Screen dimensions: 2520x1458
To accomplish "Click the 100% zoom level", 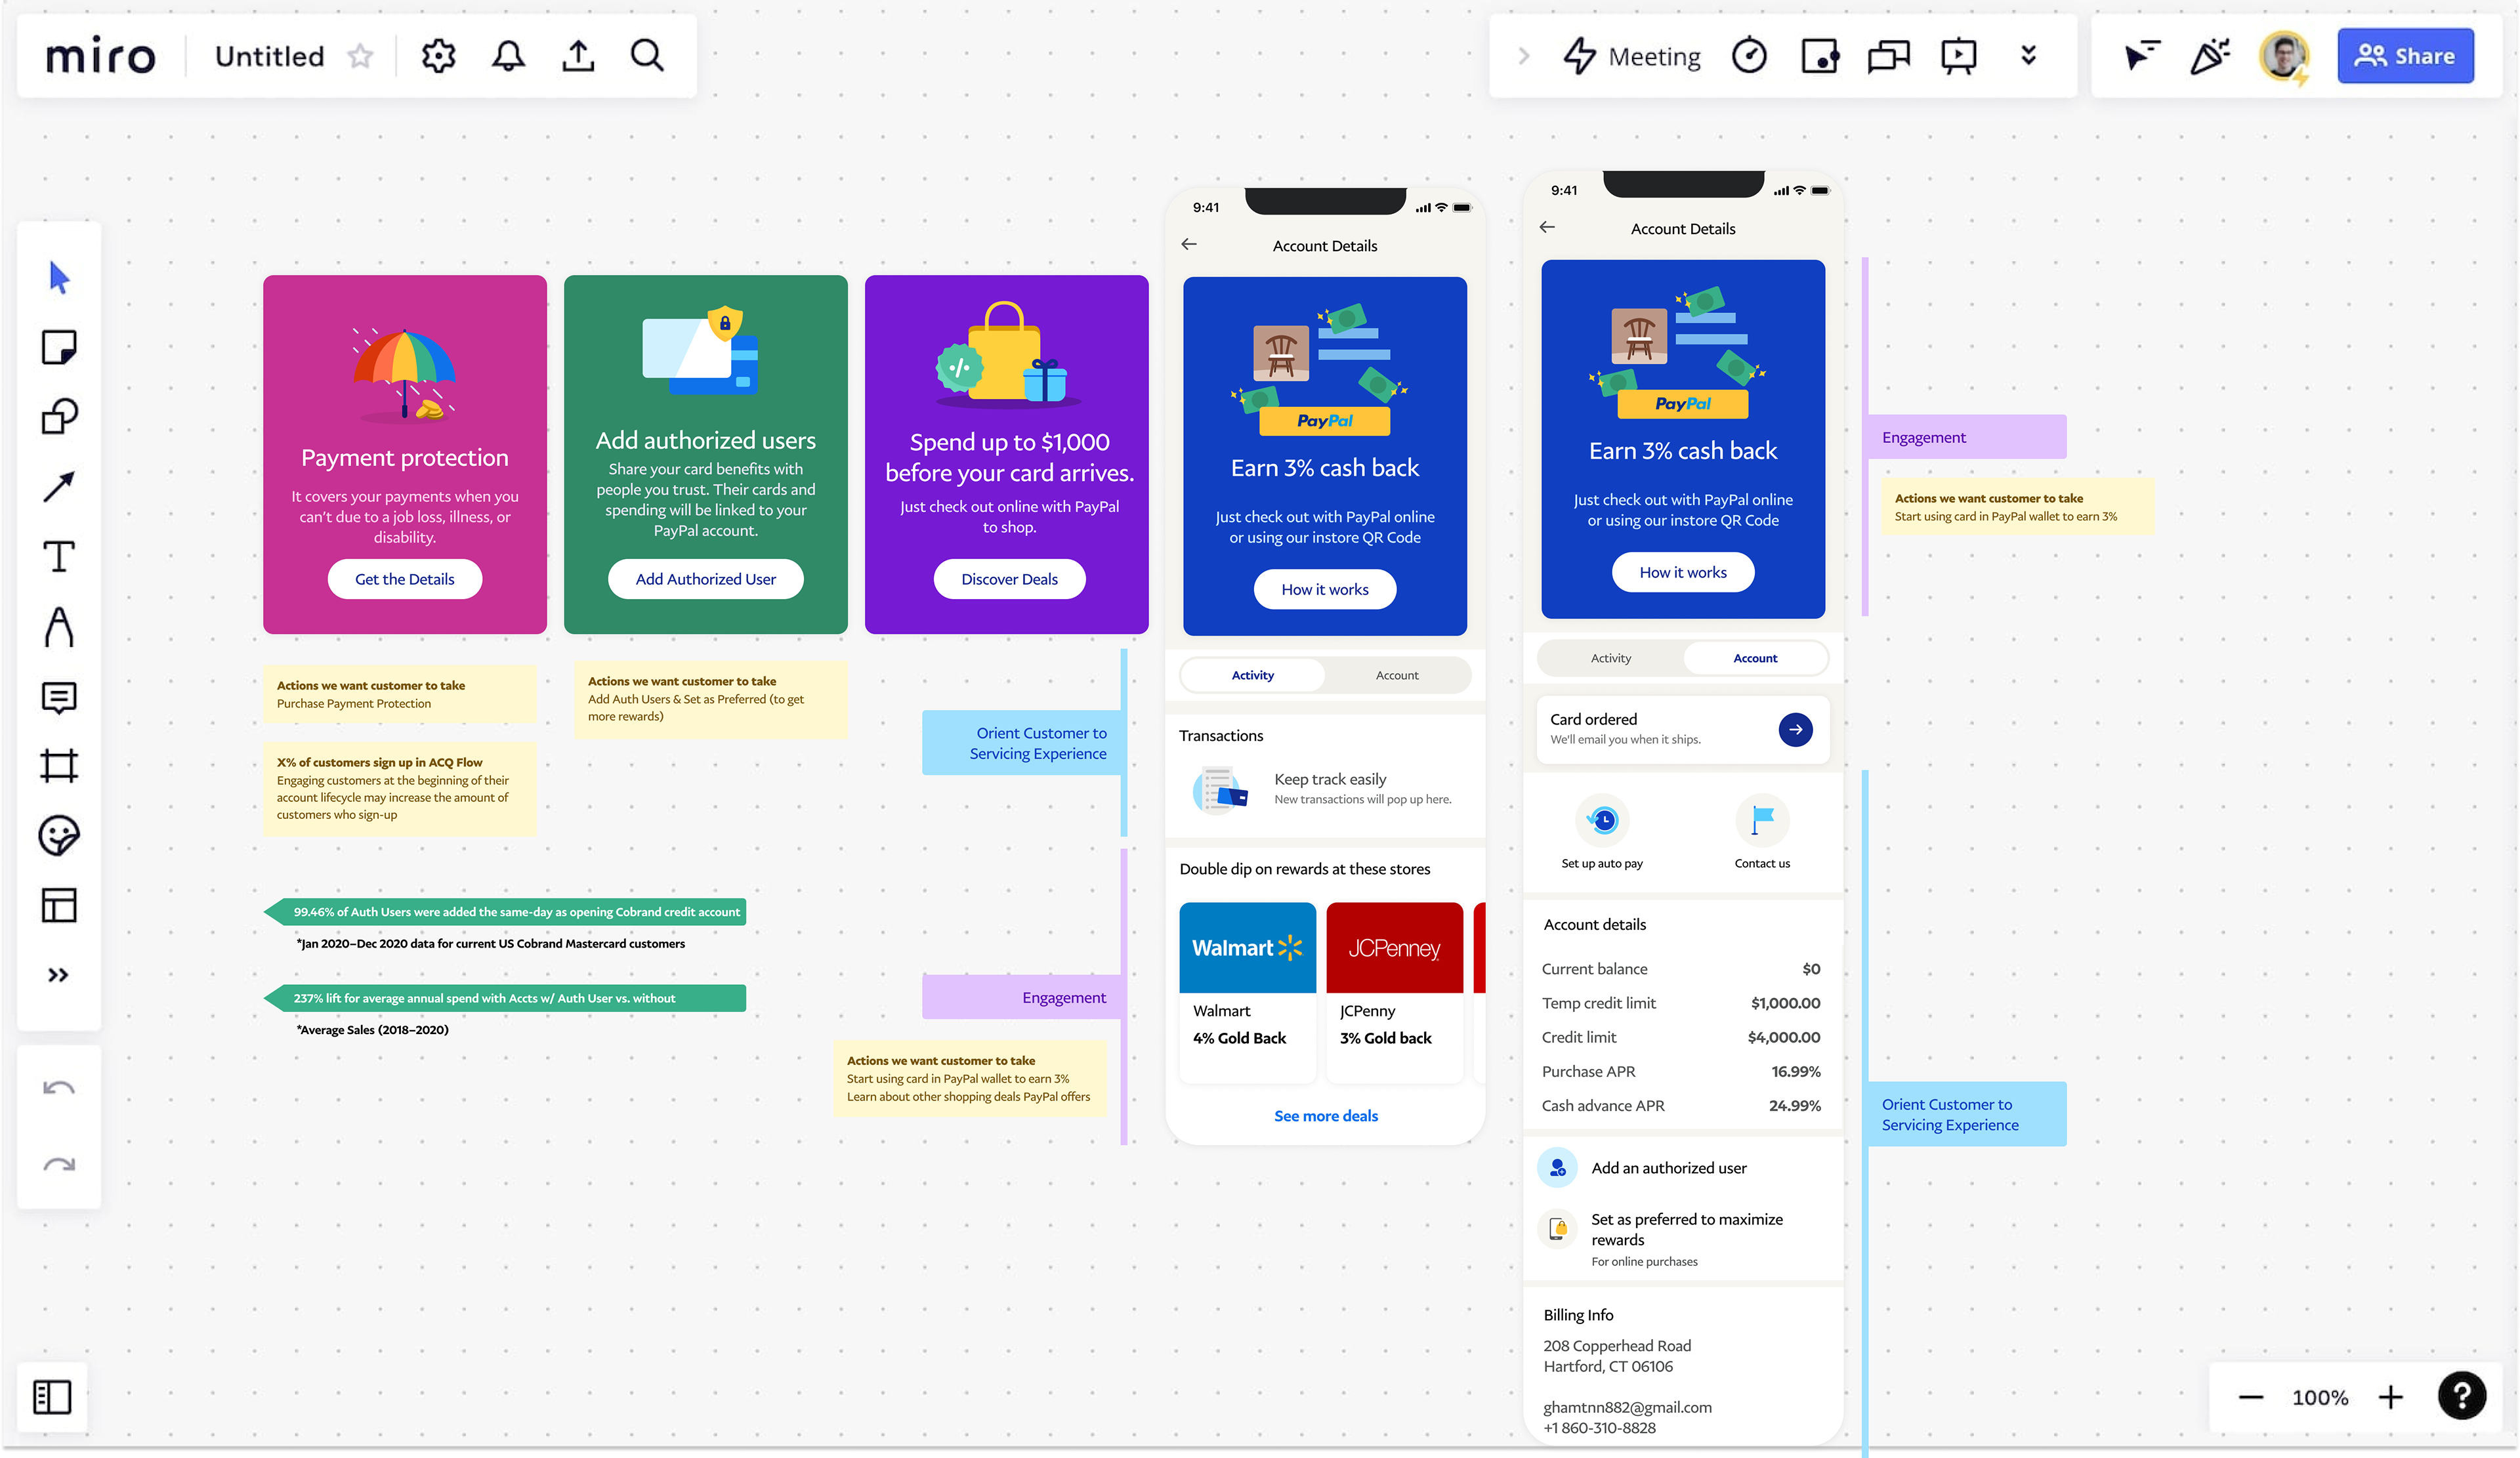I will pyautogui.click(x=2320, y=1397).
